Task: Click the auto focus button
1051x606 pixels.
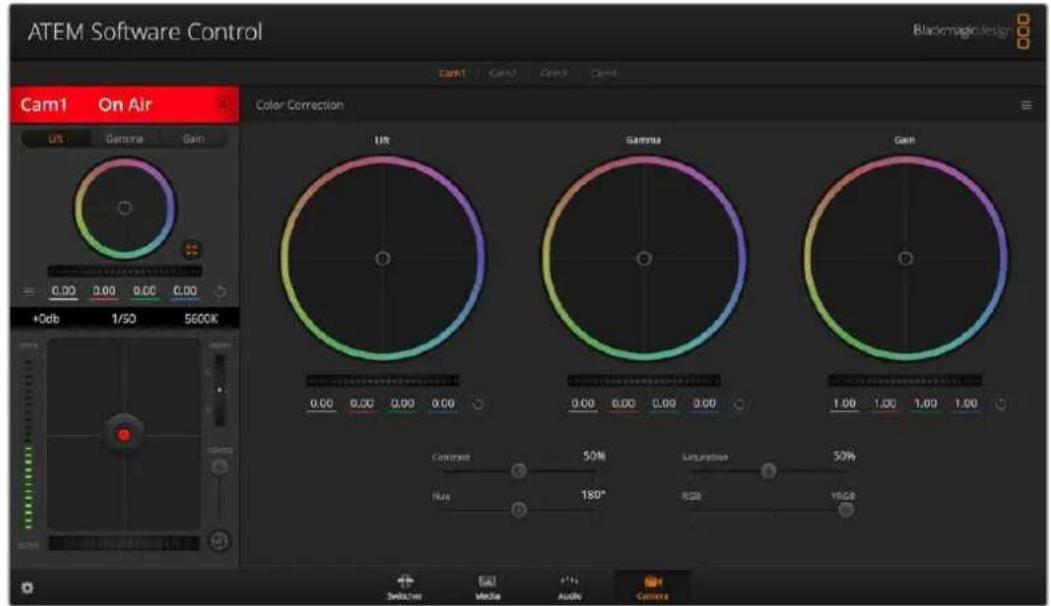Action: pyautogui.click(x=219, y=540)
